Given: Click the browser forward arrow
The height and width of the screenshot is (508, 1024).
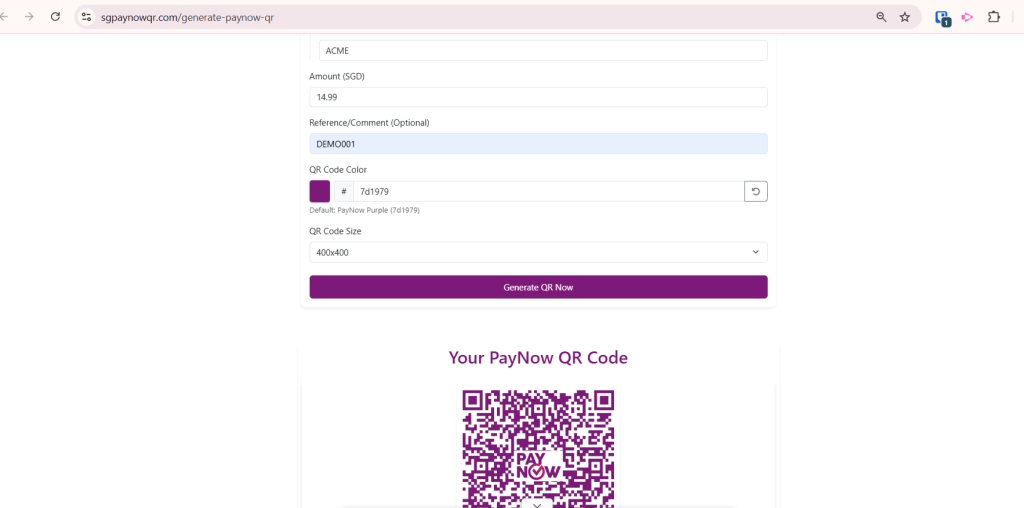Looking at the screenshot, I should click(29, 17).
